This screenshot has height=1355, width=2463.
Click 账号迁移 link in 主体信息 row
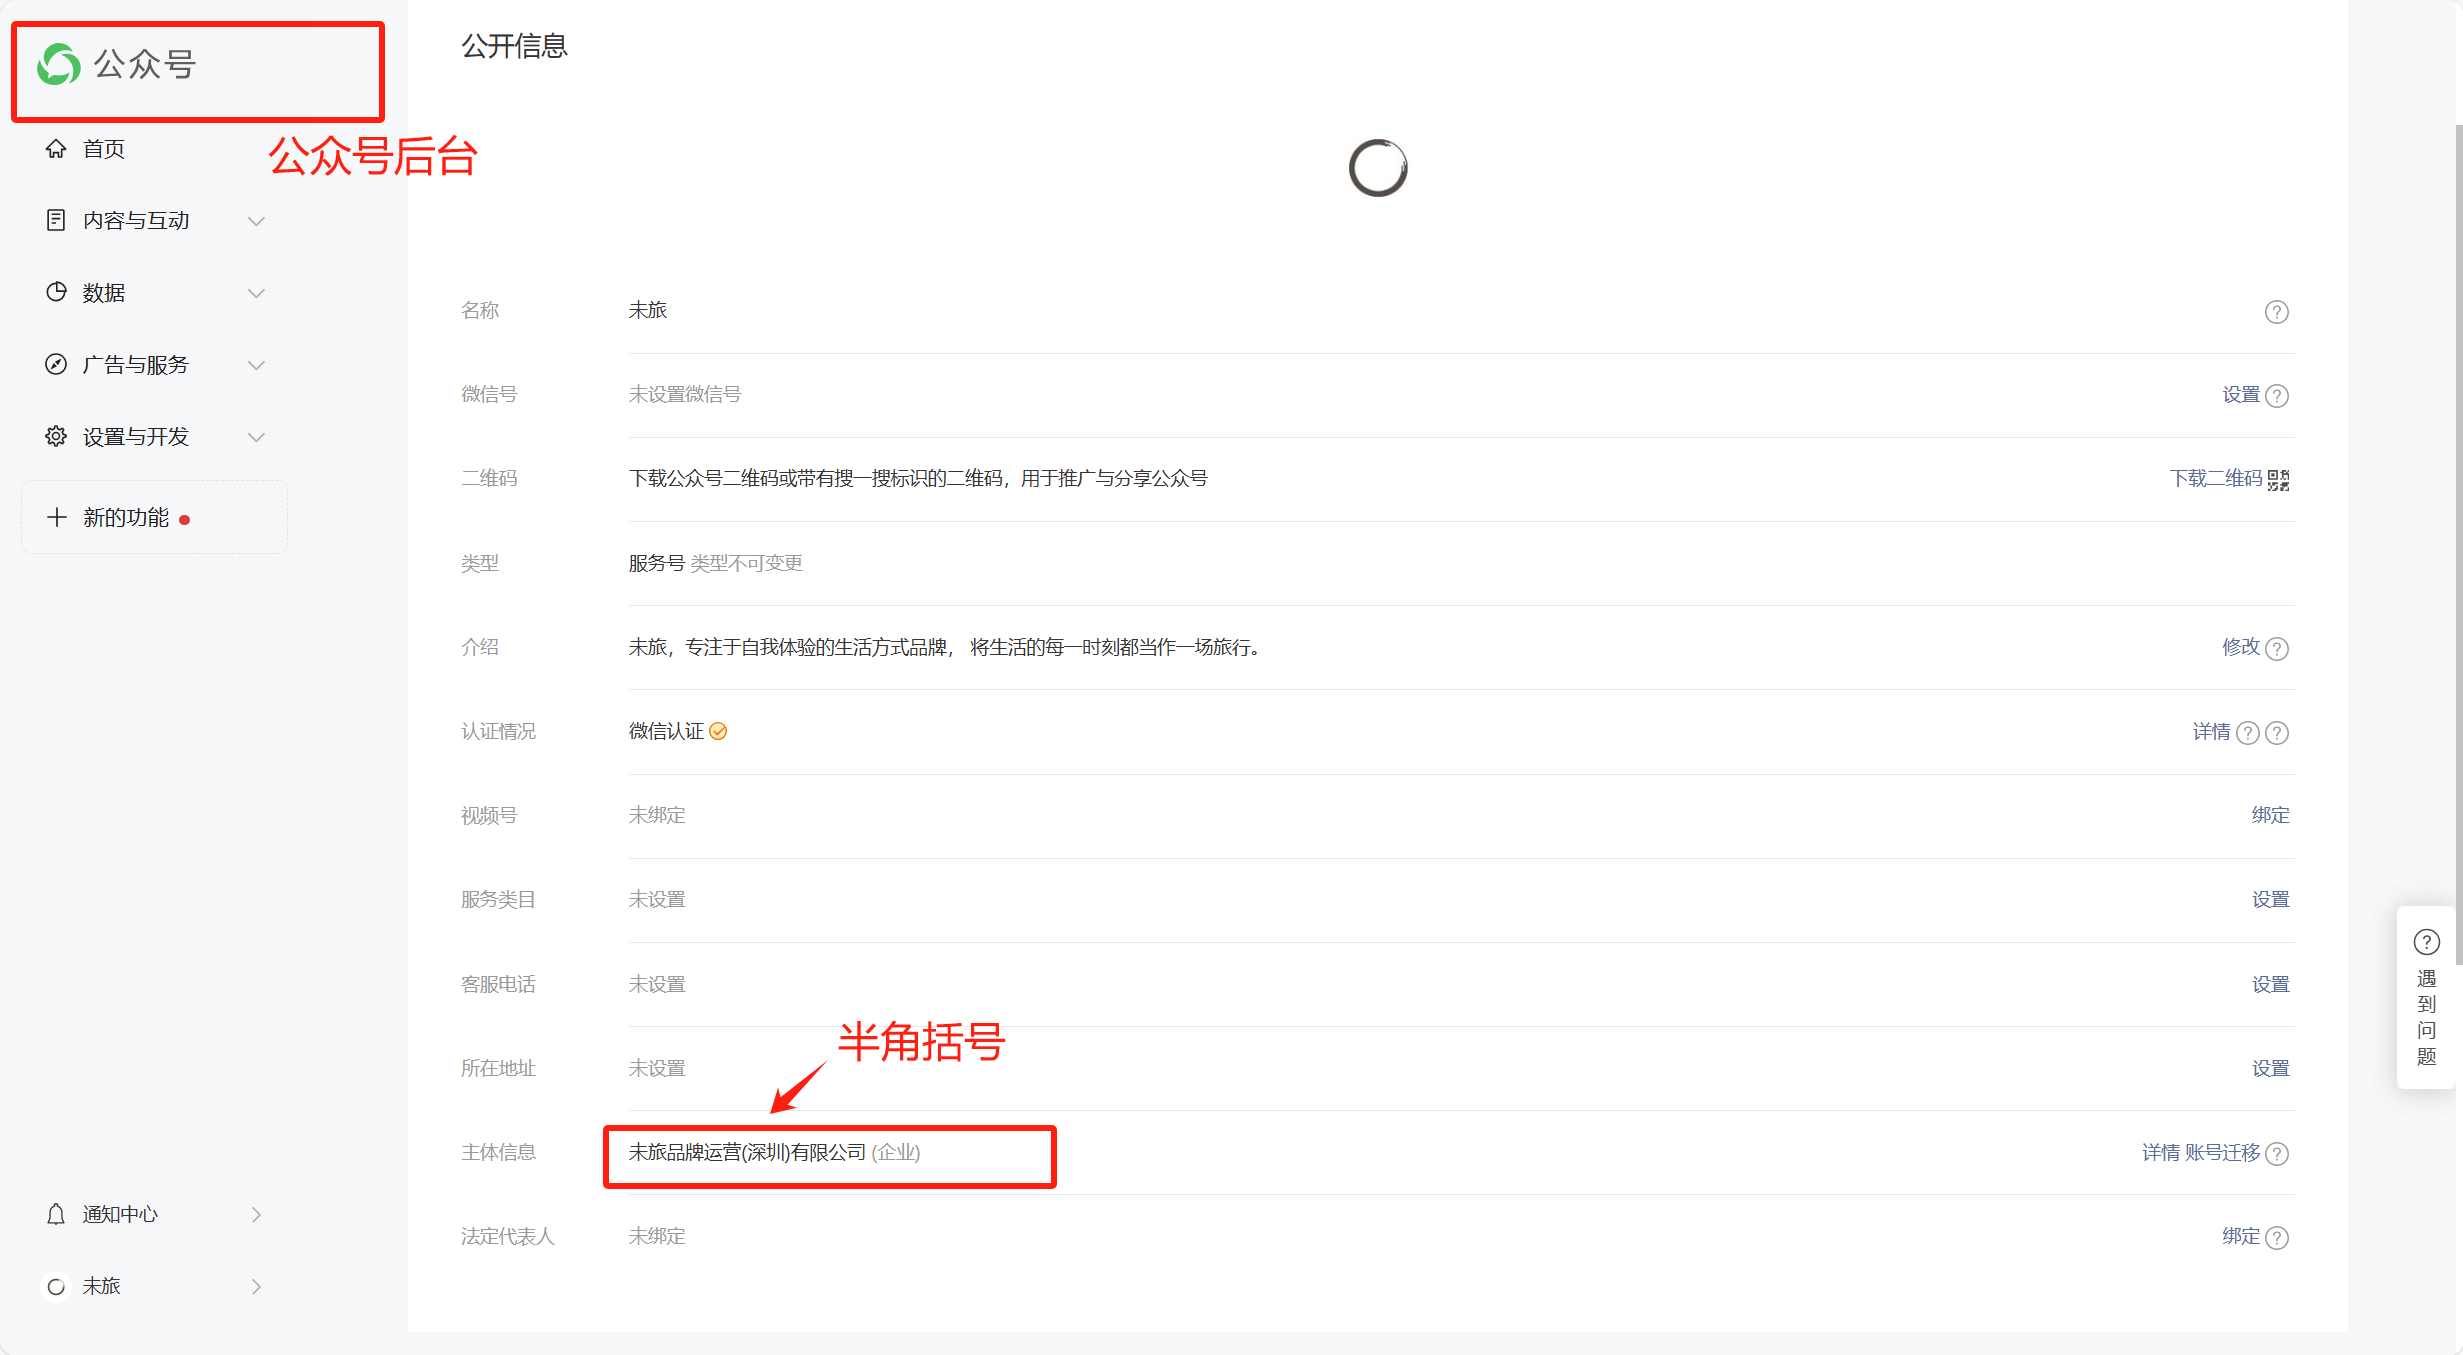click(x=2222, y=1153)
